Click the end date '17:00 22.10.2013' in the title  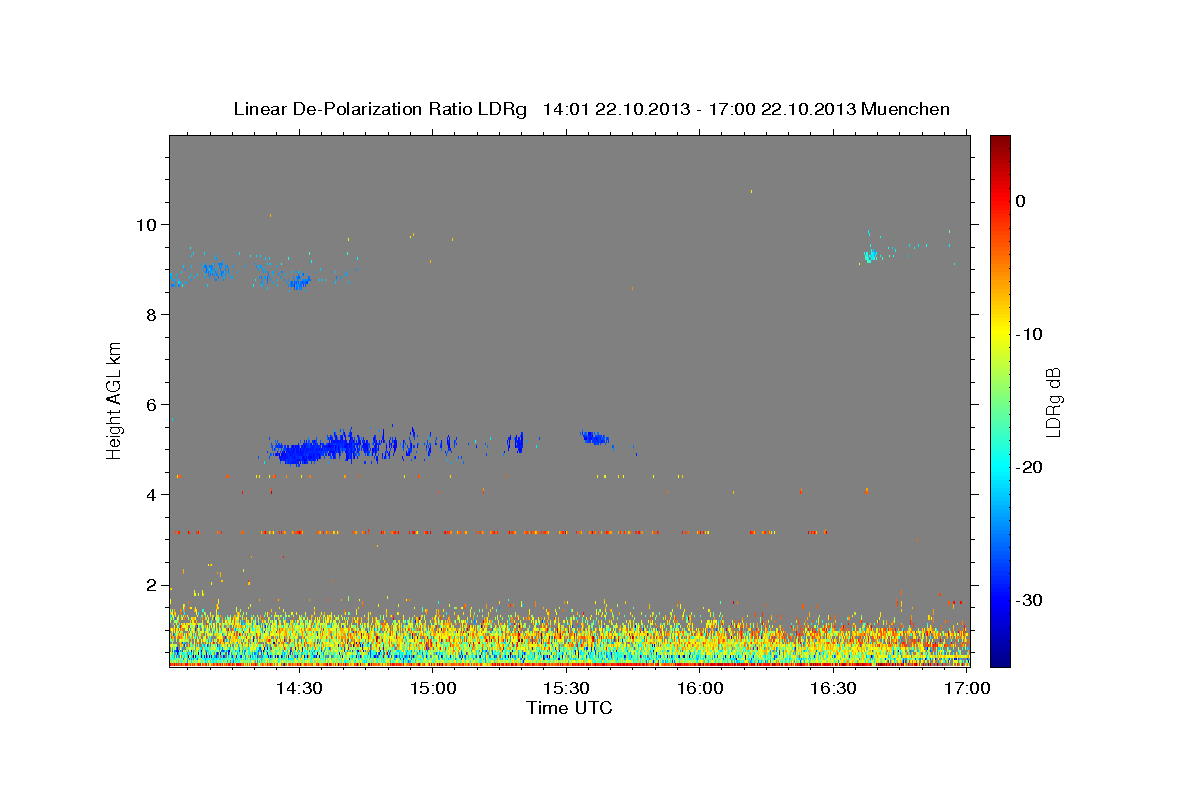(784, 109)
